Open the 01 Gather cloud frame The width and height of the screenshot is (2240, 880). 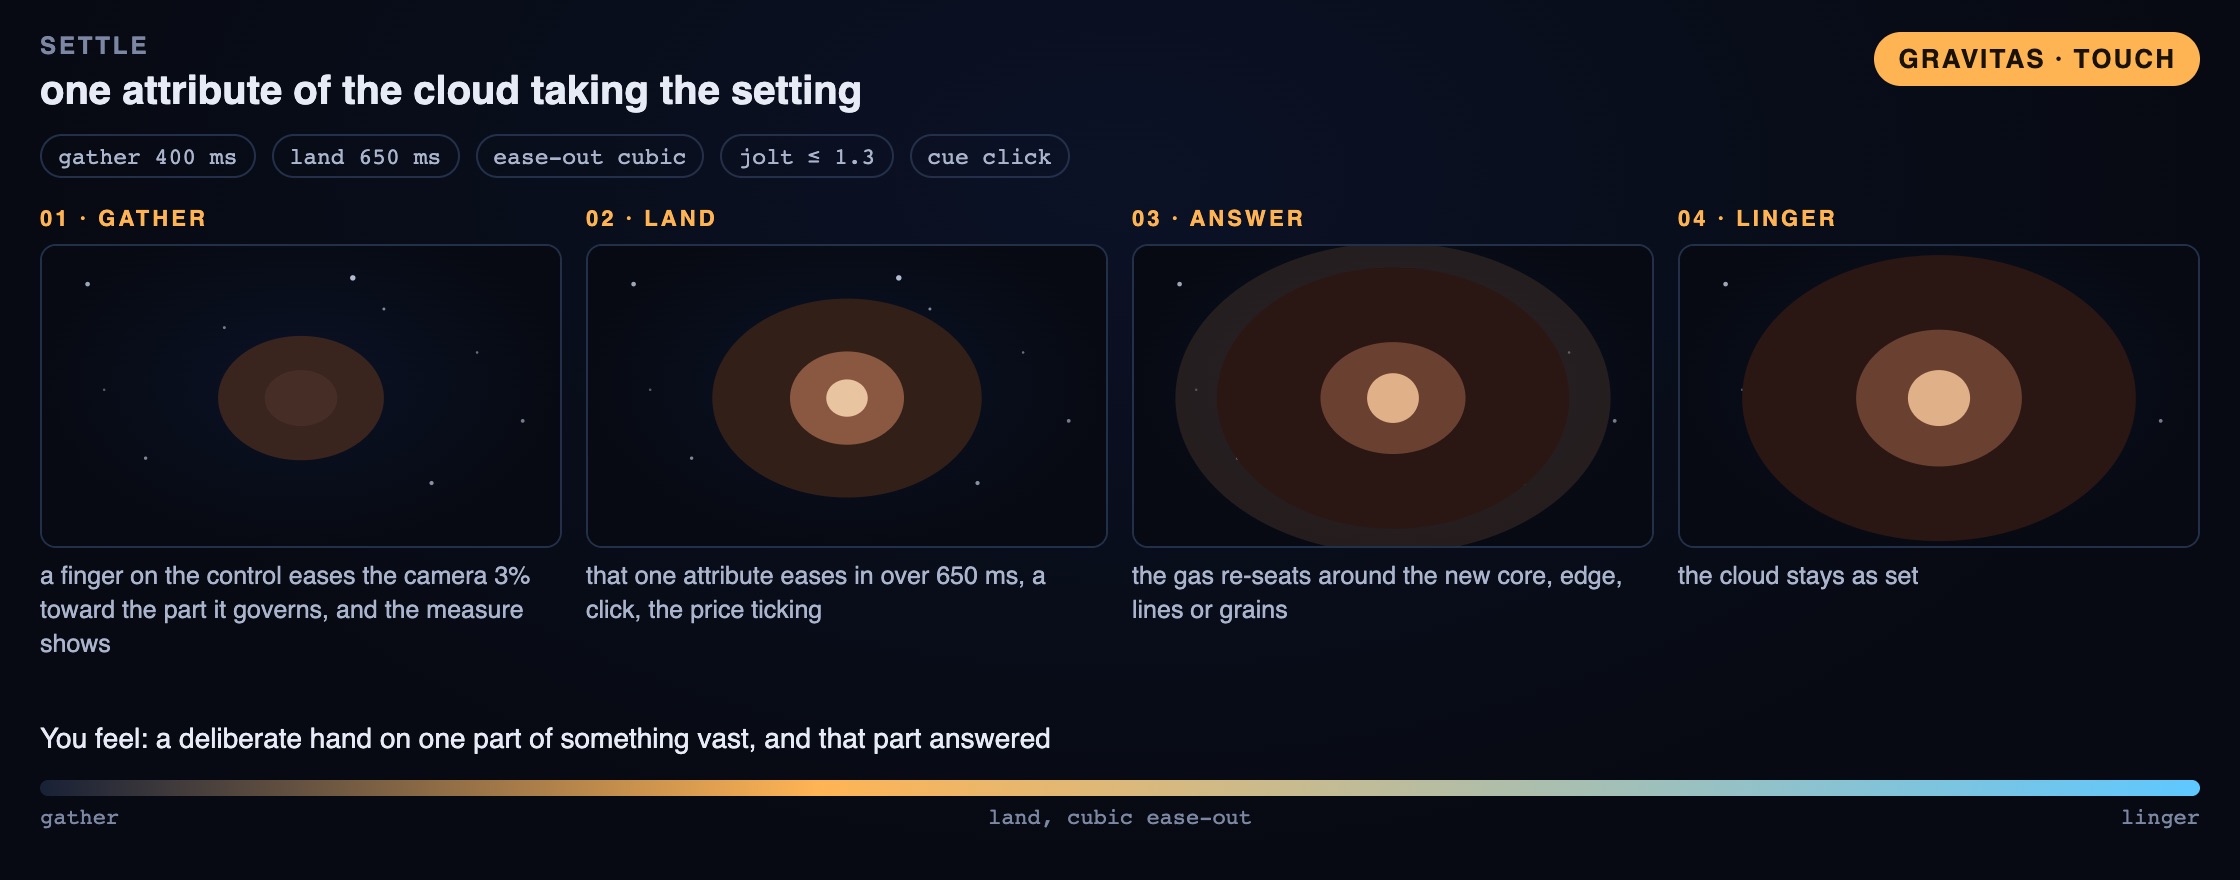pyautogui.click(x=301, y=396)
